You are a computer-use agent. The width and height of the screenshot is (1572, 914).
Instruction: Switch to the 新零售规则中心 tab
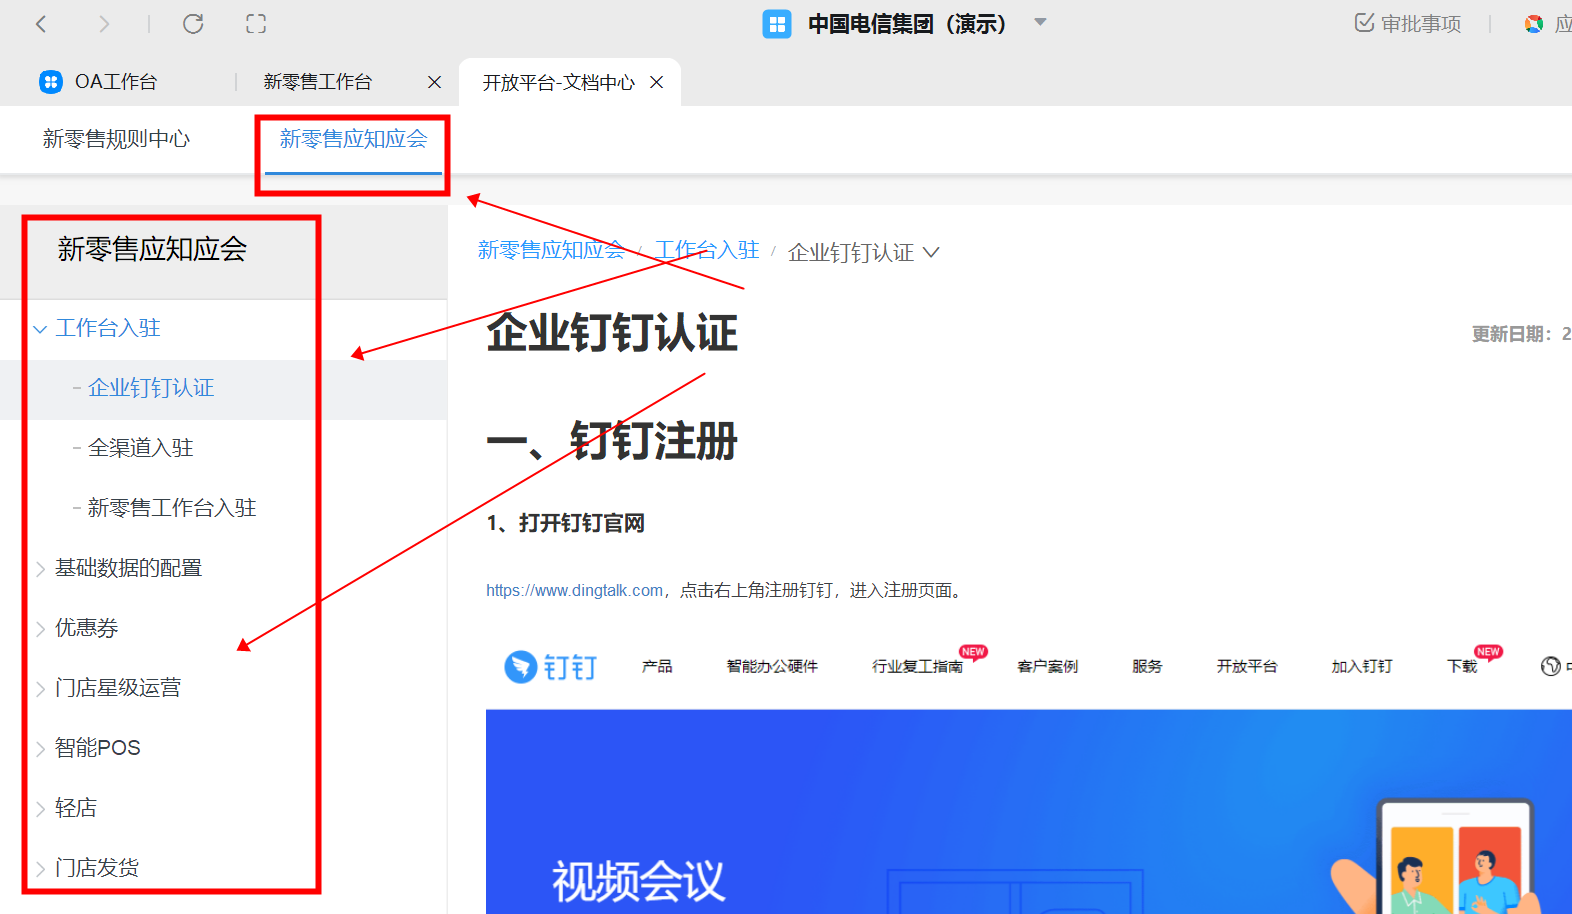116,139
